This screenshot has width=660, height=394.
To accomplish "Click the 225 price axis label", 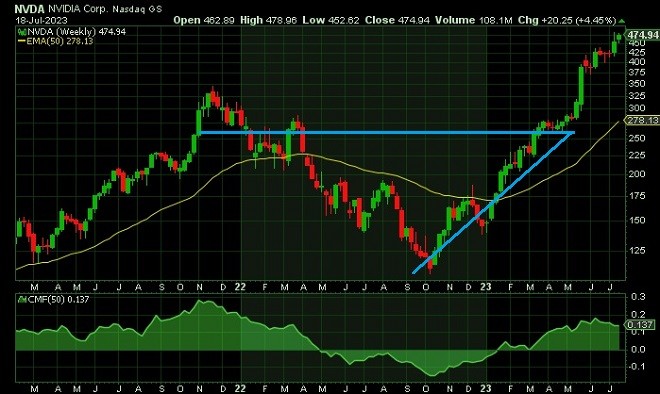I will [x=636, y=155].
